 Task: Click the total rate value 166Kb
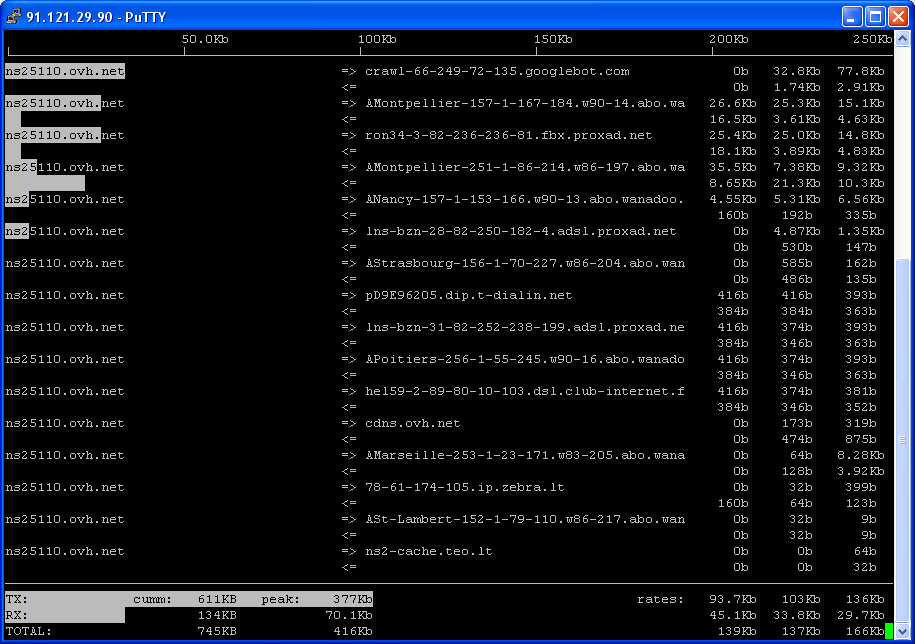tap(865, 632)
